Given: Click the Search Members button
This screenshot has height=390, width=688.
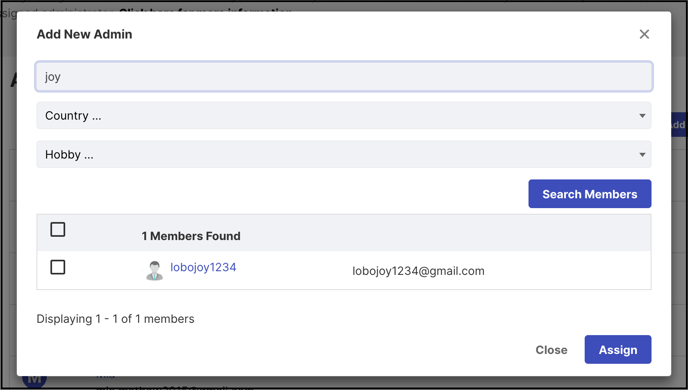Looking at the screenshot, I should 589,194.
